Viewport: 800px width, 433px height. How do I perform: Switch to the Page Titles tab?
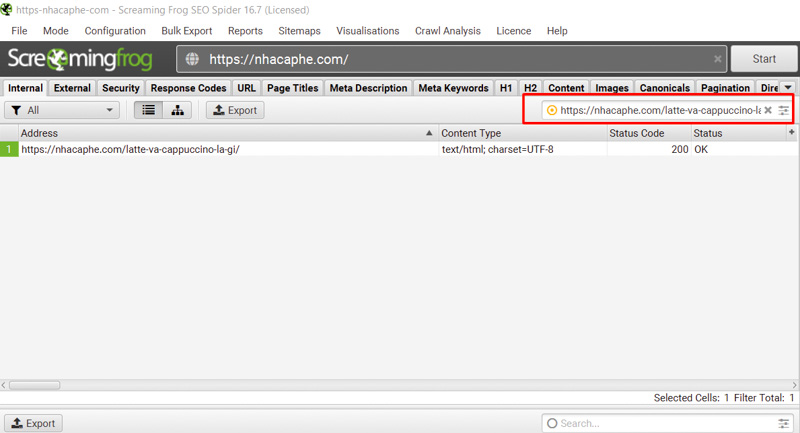pos(292,88)
